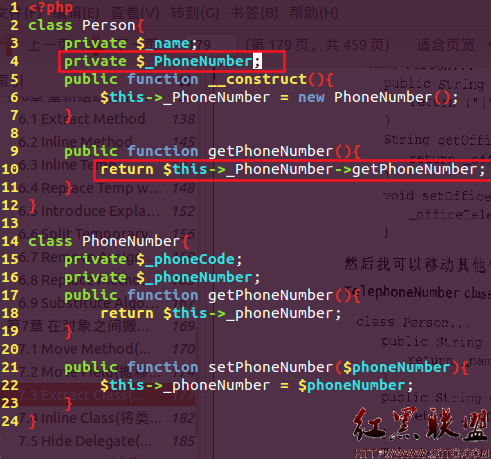Screen dimensions: 491x459
Task: Click the page number field showing 179
Action: pyautogui.click(x=211, y=45)
